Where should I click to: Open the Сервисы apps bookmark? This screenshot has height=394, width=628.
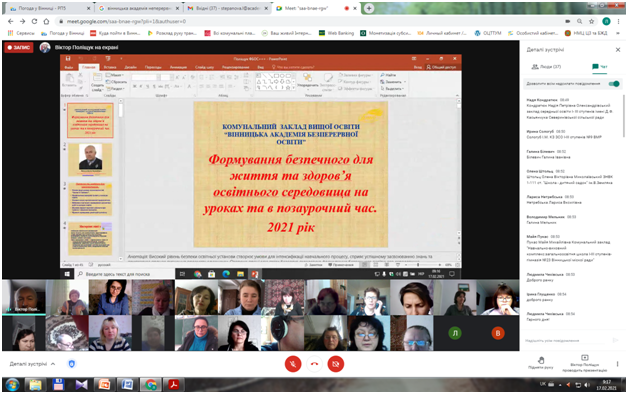21,33
